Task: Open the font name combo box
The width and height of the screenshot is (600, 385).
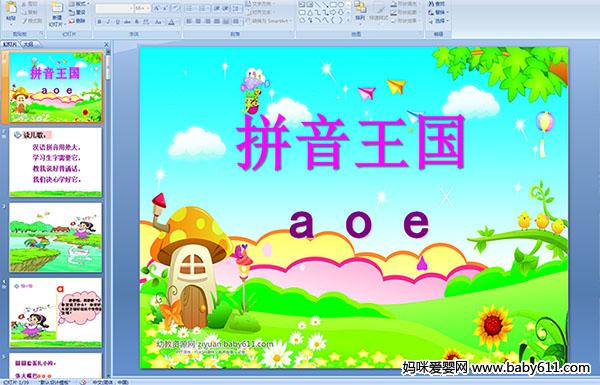Action: (x=114, y=8)
